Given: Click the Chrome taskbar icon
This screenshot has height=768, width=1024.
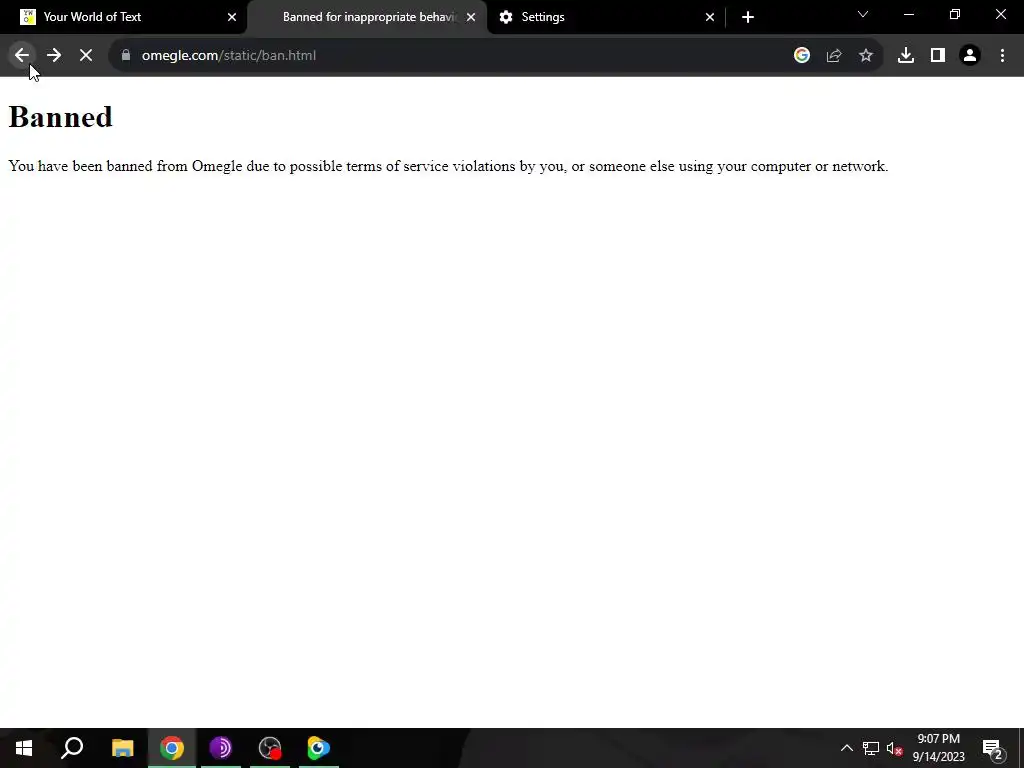Looking at the screenshot, I should coord(172,748).
